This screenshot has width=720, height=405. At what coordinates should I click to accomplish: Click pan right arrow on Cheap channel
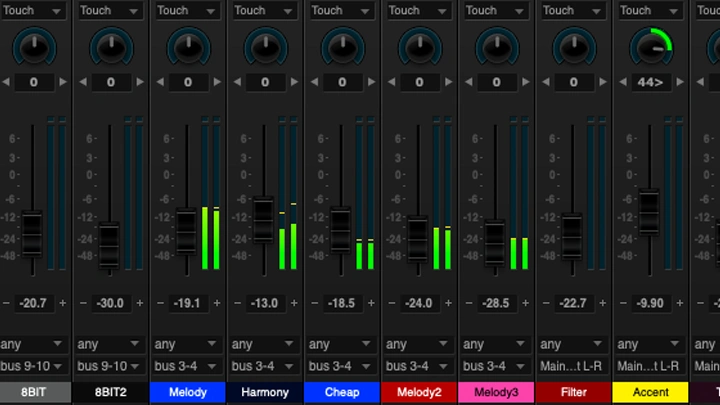click(371, 82)
